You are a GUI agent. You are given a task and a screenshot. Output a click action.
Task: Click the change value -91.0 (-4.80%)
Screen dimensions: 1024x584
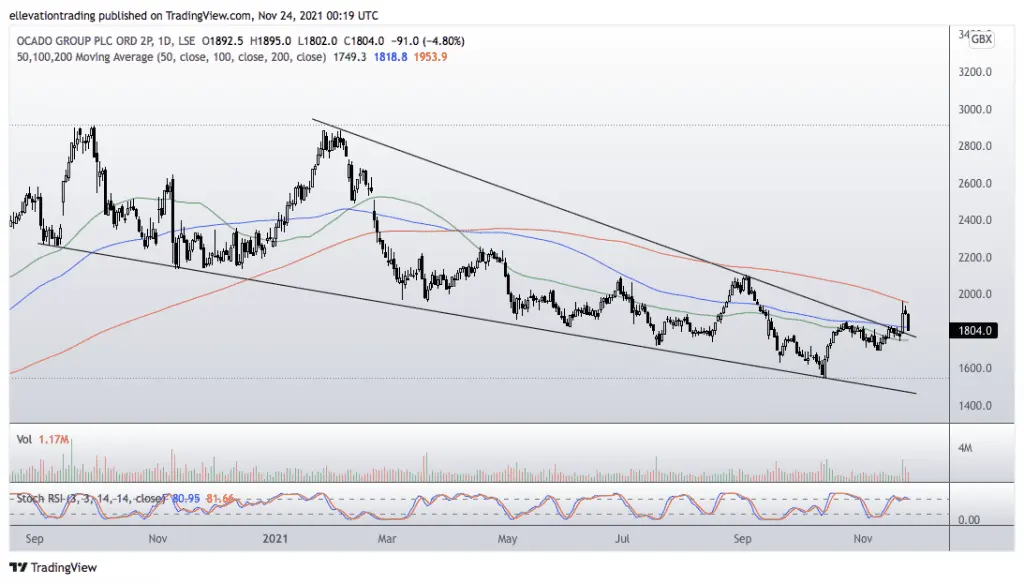(428, 41)
